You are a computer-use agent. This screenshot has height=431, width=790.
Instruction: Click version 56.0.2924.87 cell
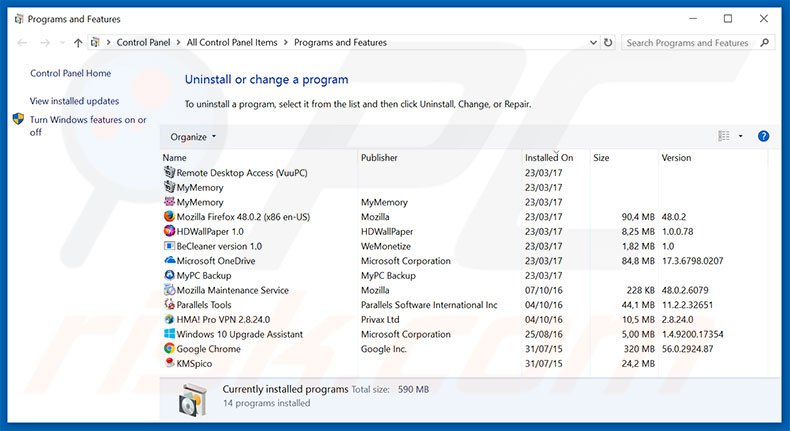coord(687,348)
